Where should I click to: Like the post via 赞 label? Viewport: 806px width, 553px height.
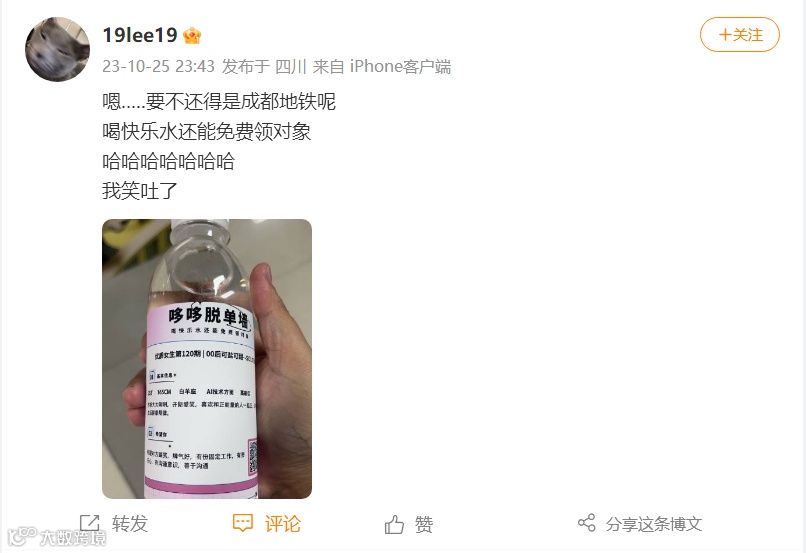(424, 525)
